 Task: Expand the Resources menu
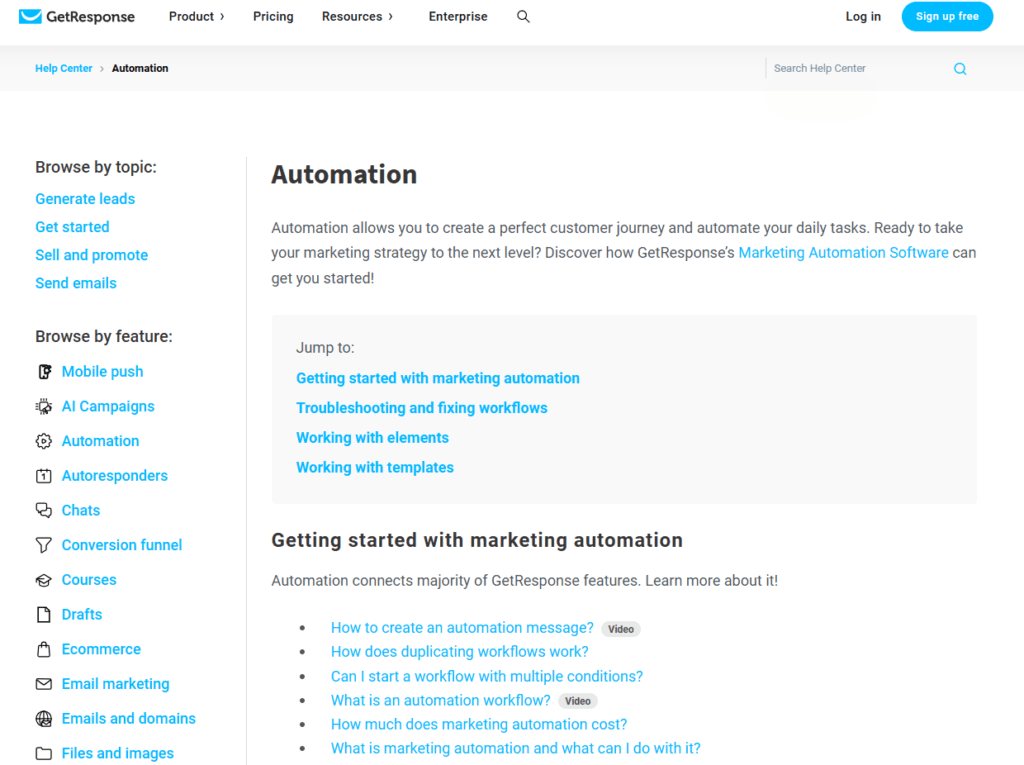click(x=357, y=16)
